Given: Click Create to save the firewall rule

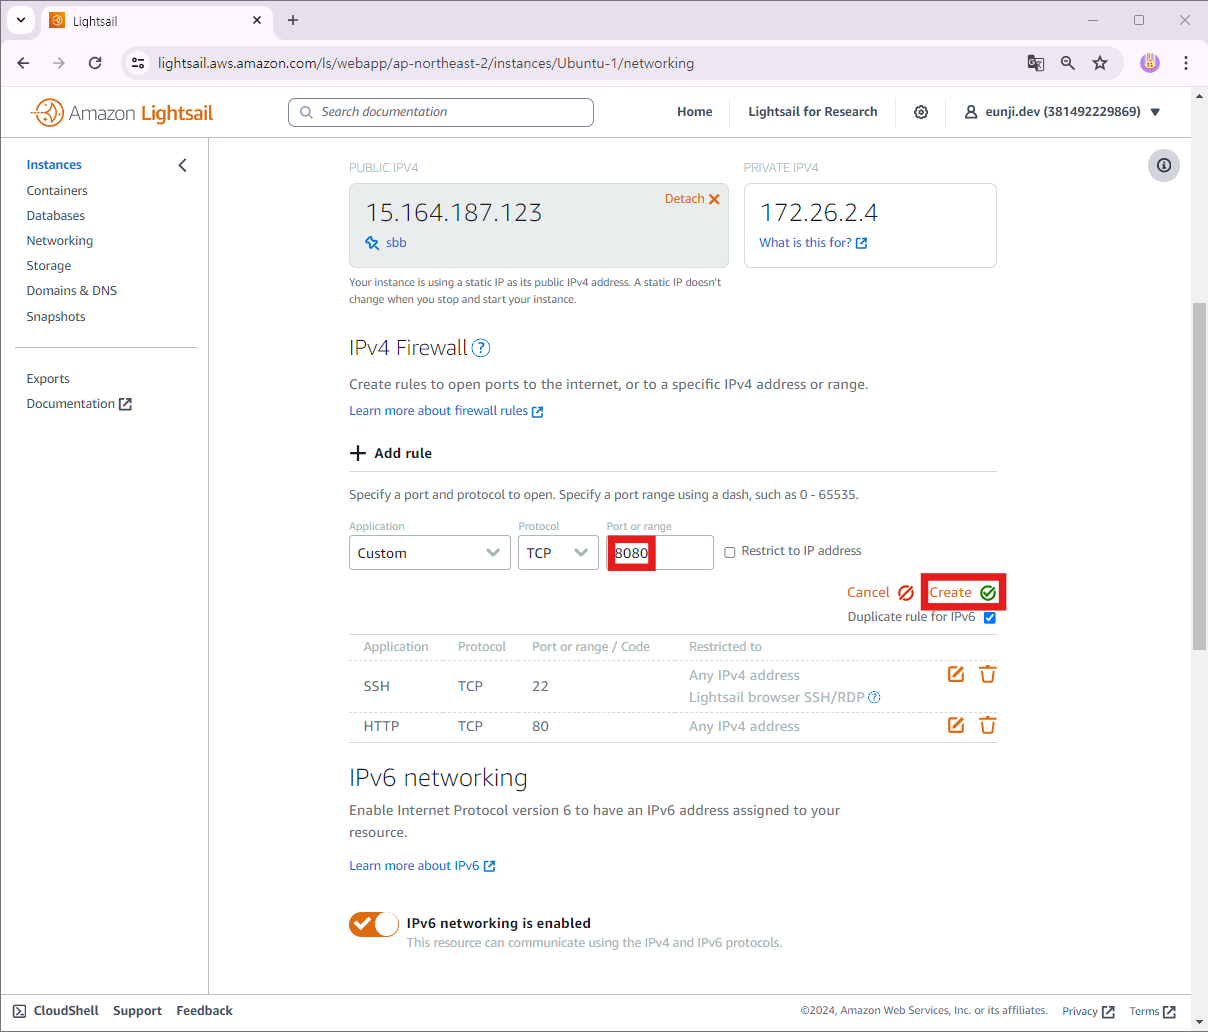Looking at the screenshot, I should (x=963, y=592).
